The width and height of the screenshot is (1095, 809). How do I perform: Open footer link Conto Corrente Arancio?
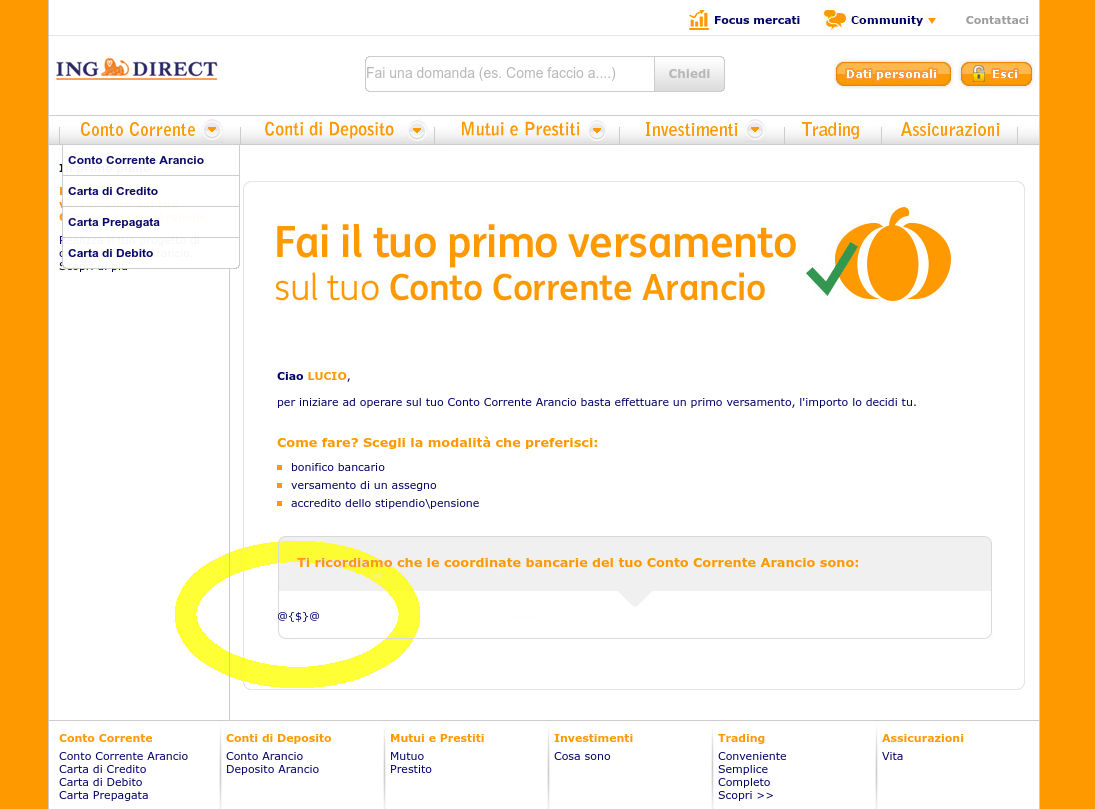(124, 757)
